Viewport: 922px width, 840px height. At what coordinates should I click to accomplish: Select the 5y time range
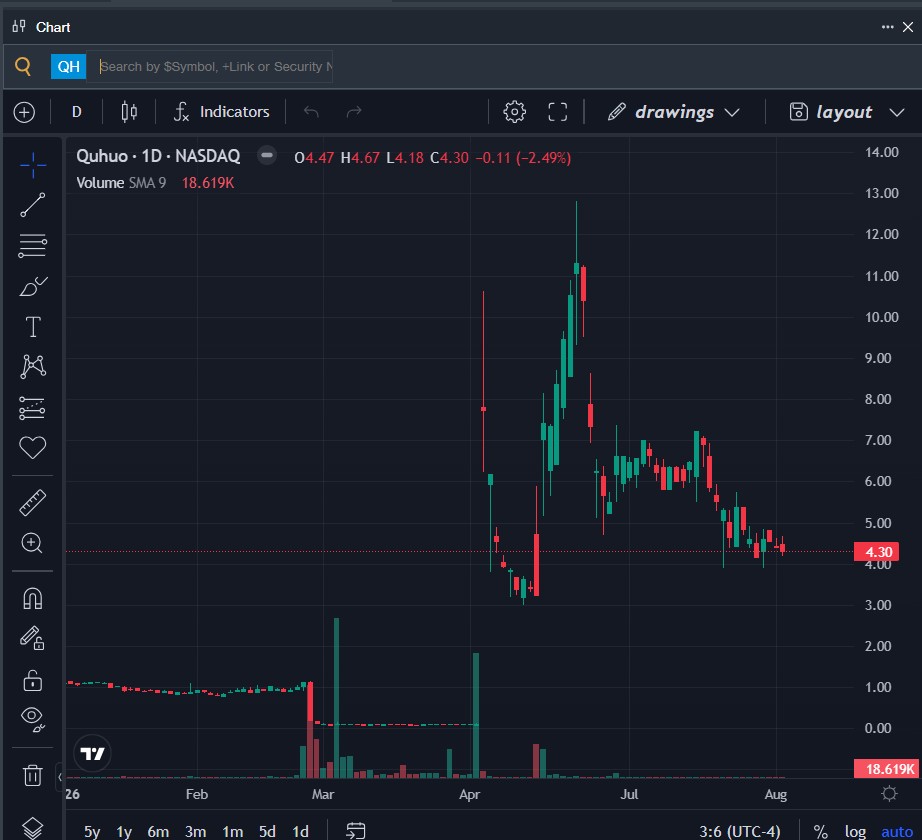tap(92, 831)
